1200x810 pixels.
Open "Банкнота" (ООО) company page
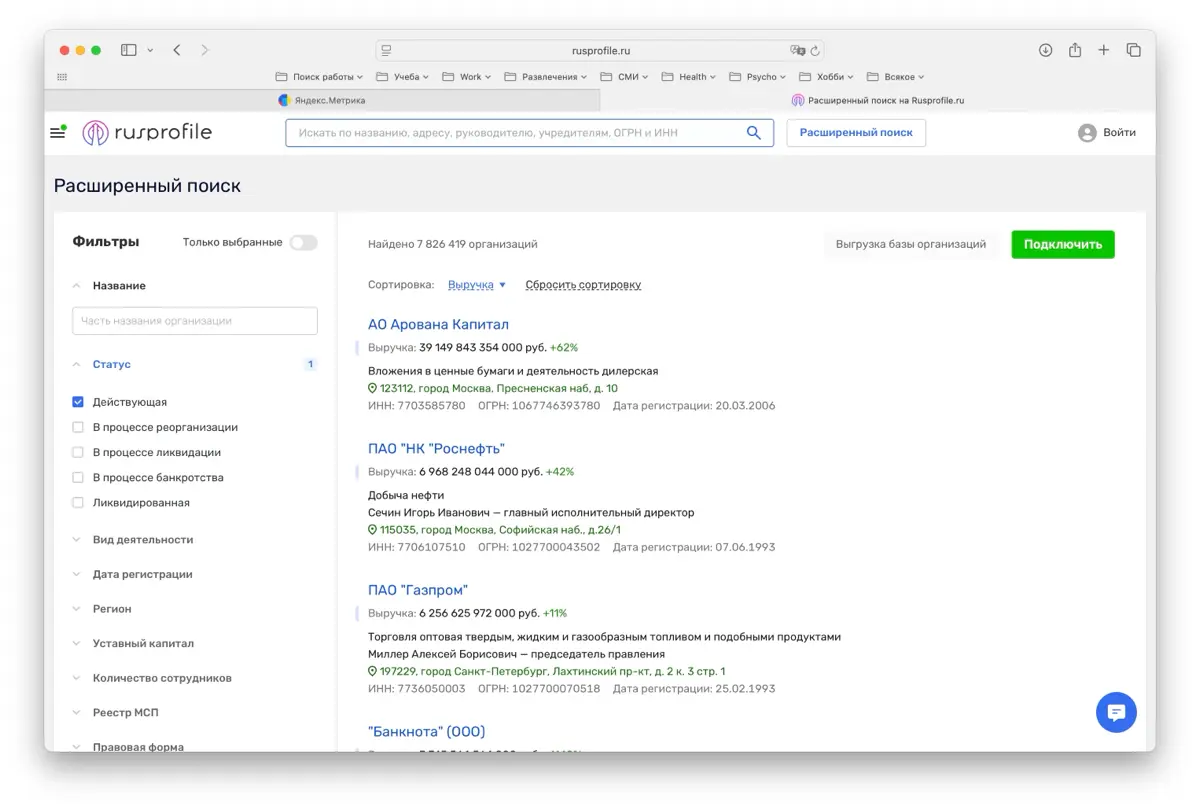[x=426, y=732]
